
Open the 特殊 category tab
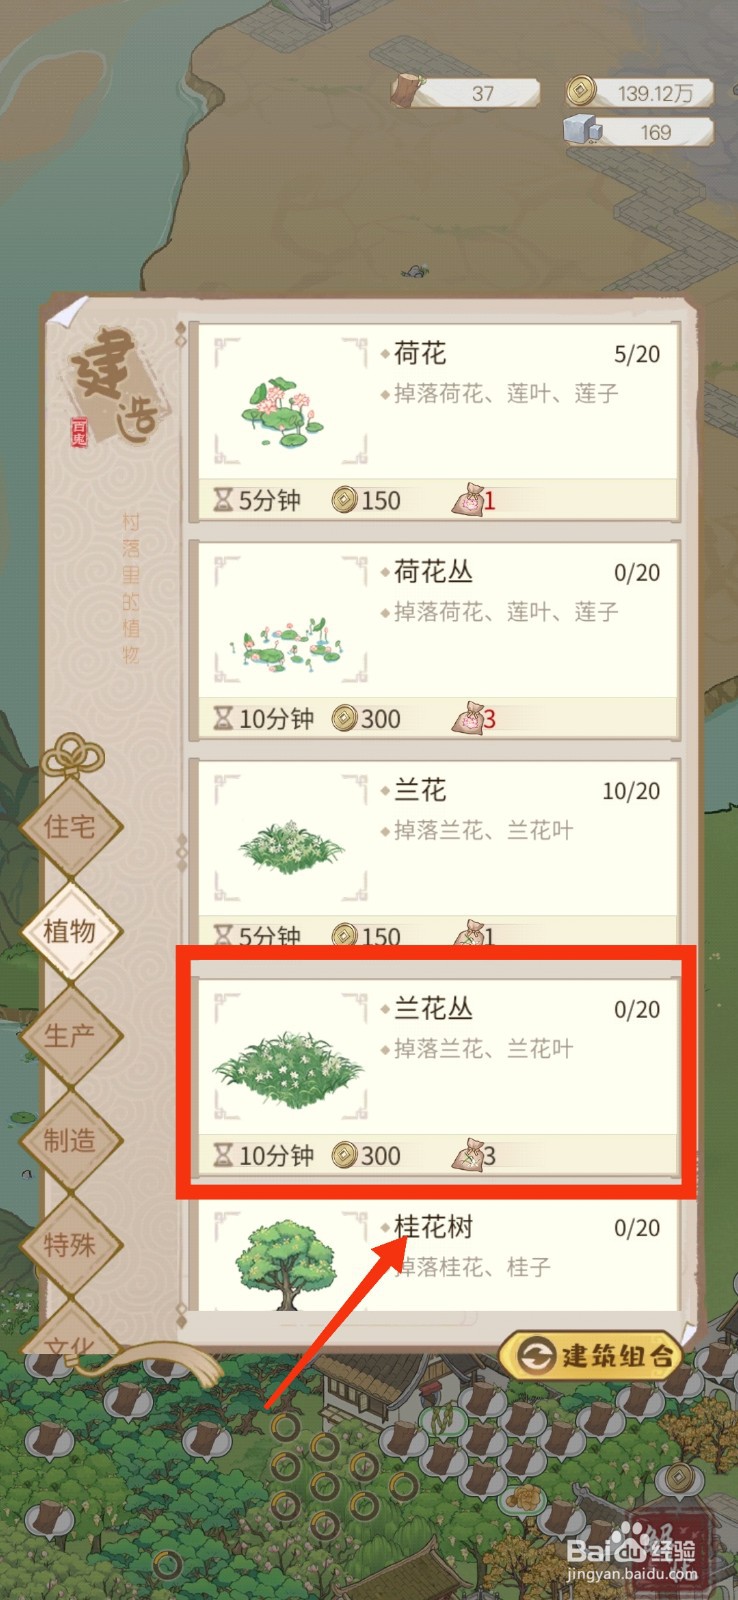click(70, 1245)
